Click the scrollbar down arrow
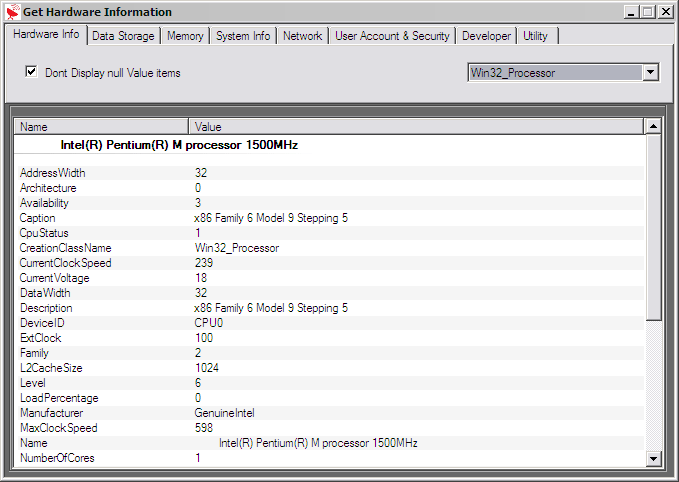The width and height of the screenshot is (679, 482). pyautogui.click(x=653, y=458)
